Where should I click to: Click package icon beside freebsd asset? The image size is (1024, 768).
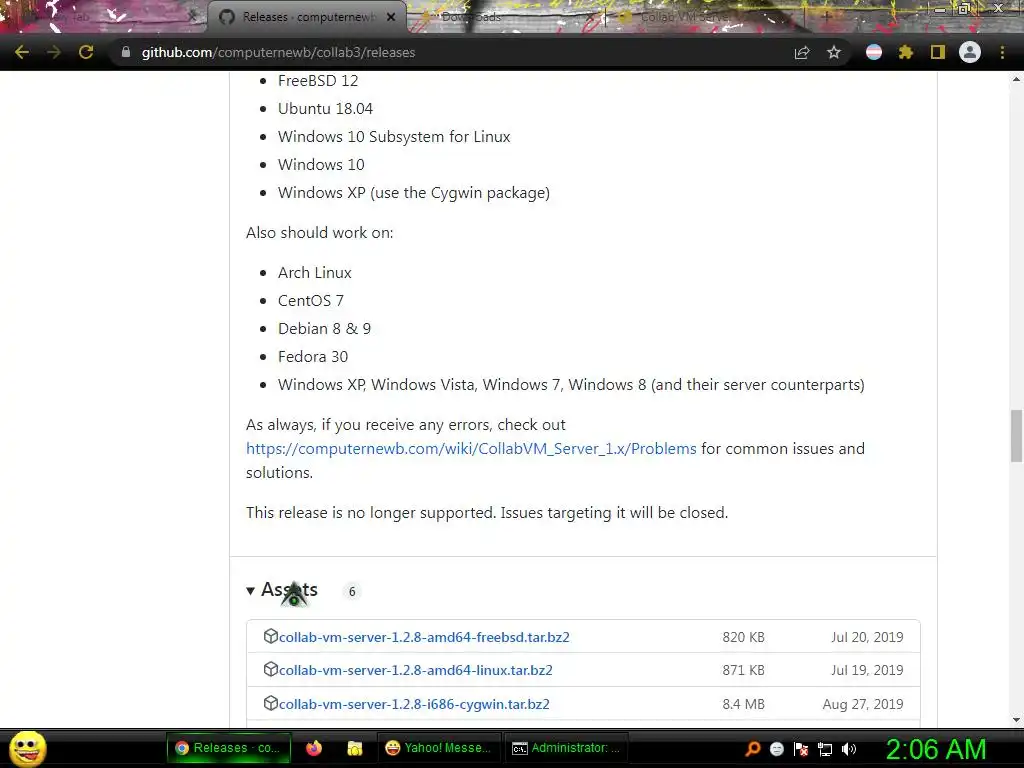(x=270, y=636)
